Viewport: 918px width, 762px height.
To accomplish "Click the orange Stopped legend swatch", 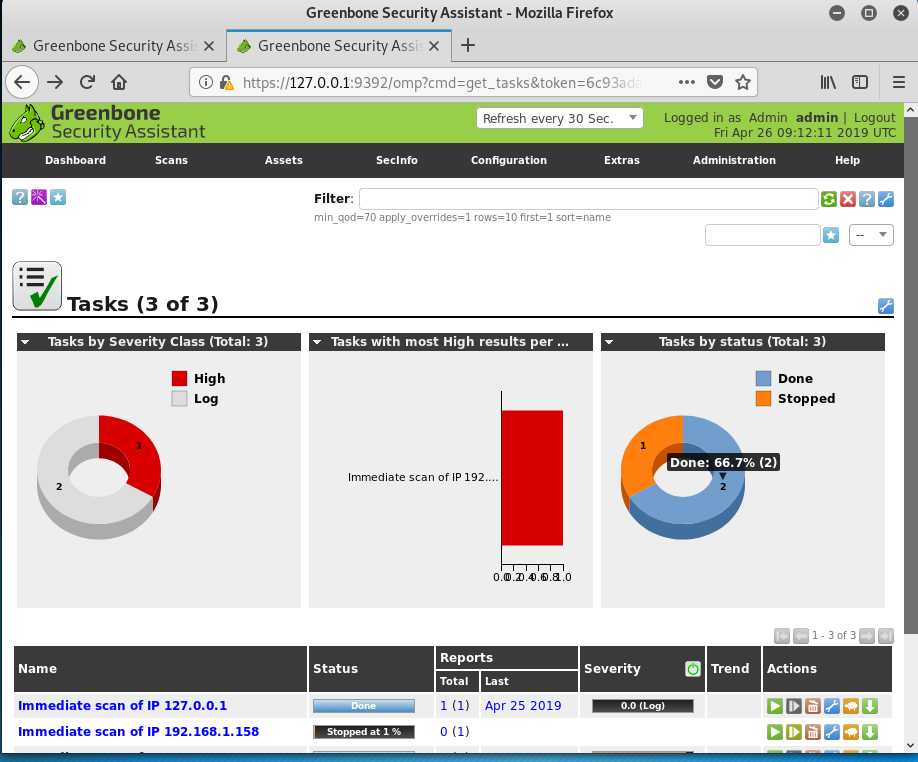I will (763, 399).
